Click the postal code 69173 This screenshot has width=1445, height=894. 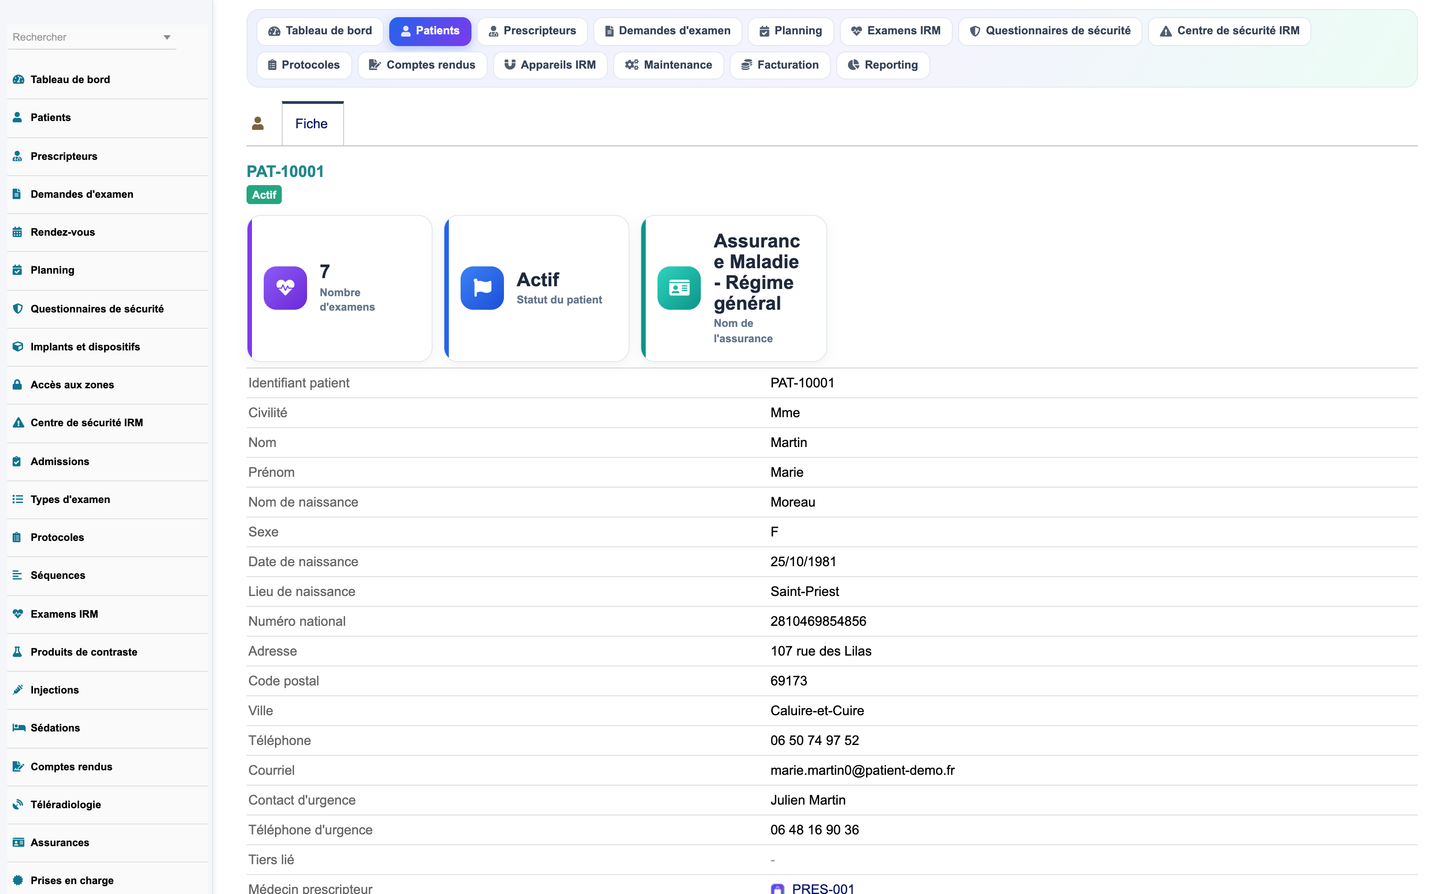[x=789, y=681]
